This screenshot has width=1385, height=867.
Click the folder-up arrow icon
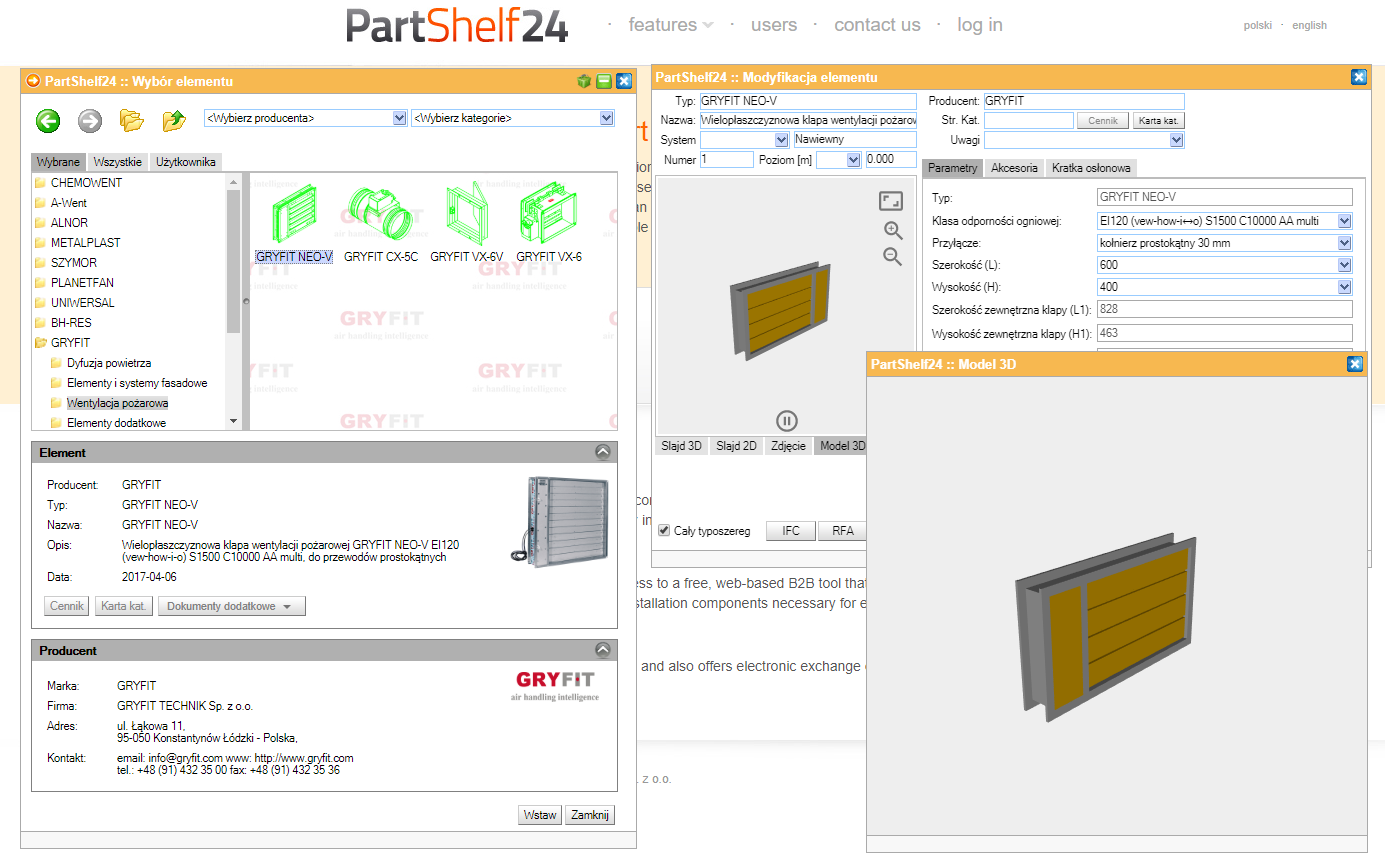[x=174, y=121]
